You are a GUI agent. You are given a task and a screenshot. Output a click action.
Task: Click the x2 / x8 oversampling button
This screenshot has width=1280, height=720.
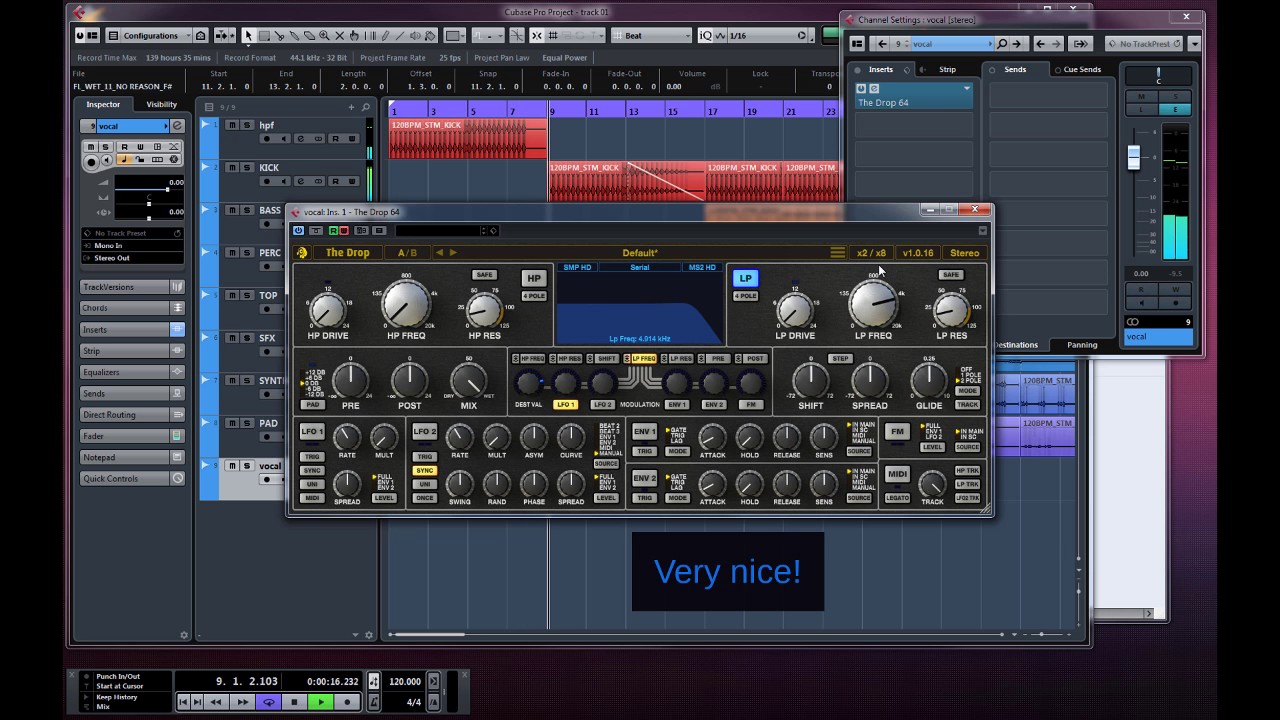coord(870,252)
